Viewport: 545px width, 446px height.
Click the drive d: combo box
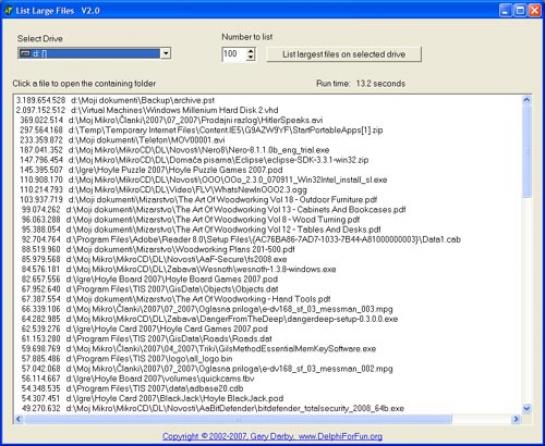click(x=94, y=53)
